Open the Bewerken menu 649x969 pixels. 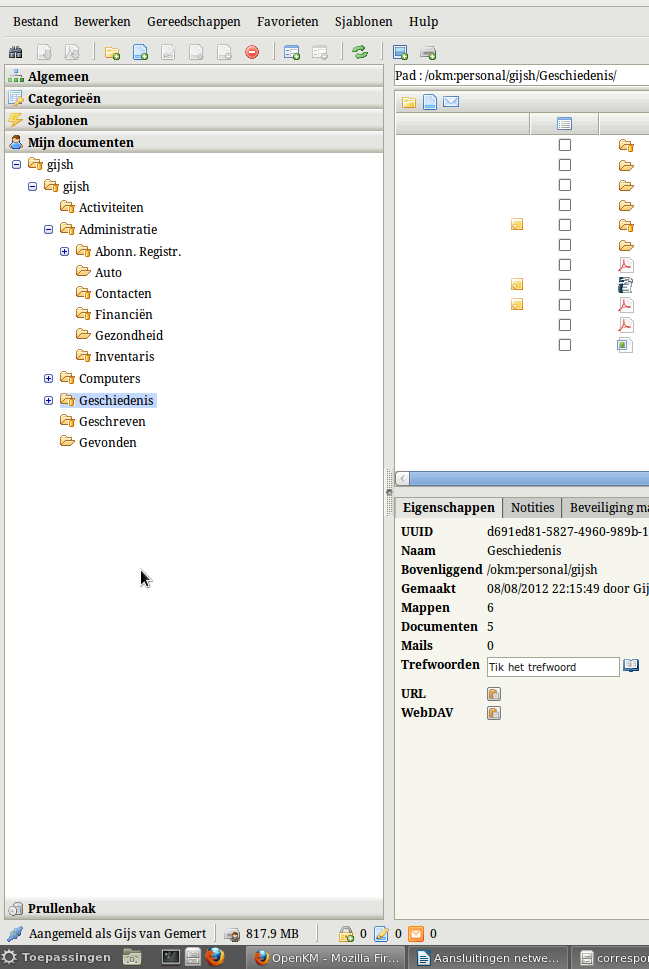click(102, 22)
